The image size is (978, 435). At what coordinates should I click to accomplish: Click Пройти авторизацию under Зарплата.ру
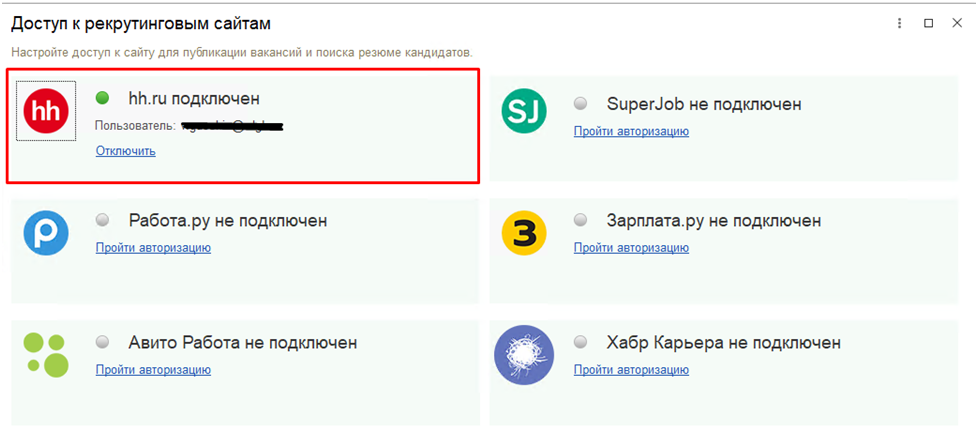pos(631,248)
